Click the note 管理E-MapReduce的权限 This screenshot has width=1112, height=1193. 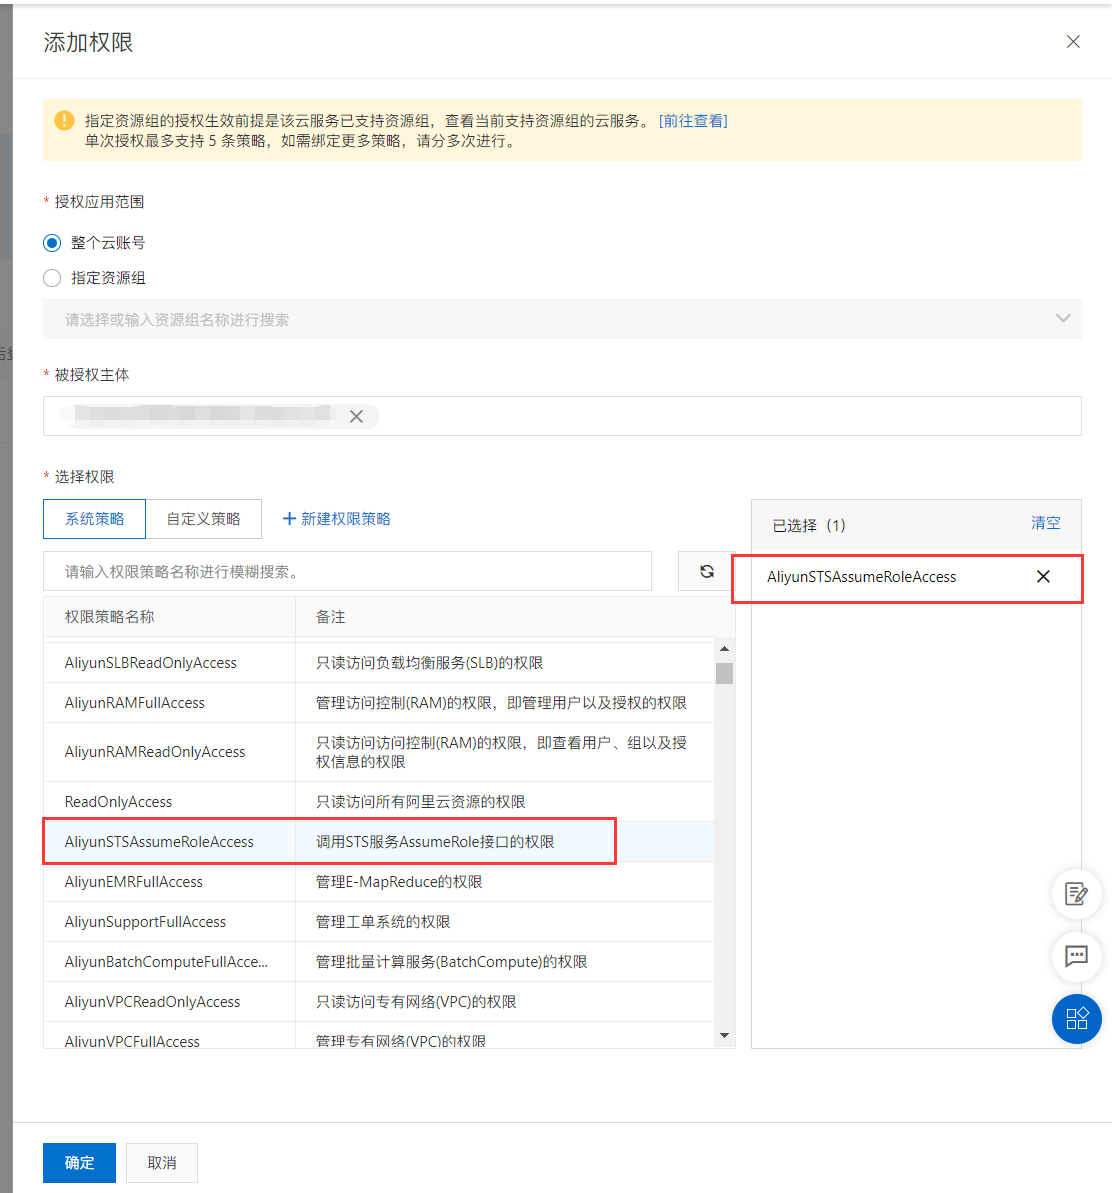tap(399, 882)
